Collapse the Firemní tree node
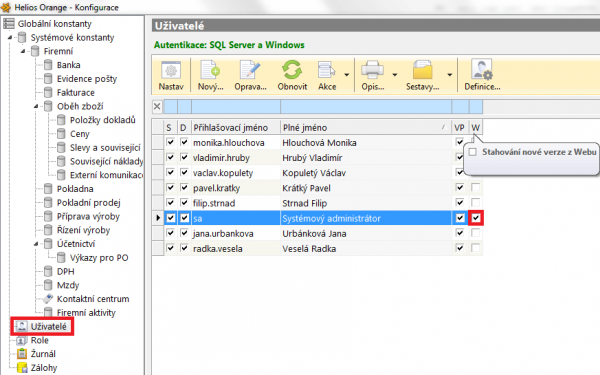This screenshot has height=375, width=600. 23,51
